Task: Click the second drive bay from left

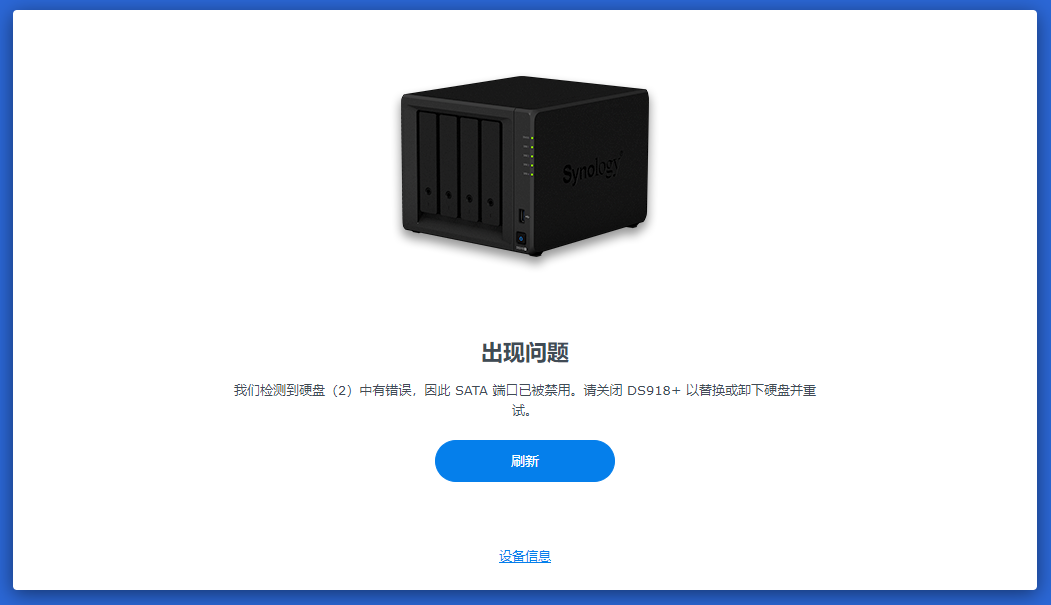Action: tap(448, 166)
